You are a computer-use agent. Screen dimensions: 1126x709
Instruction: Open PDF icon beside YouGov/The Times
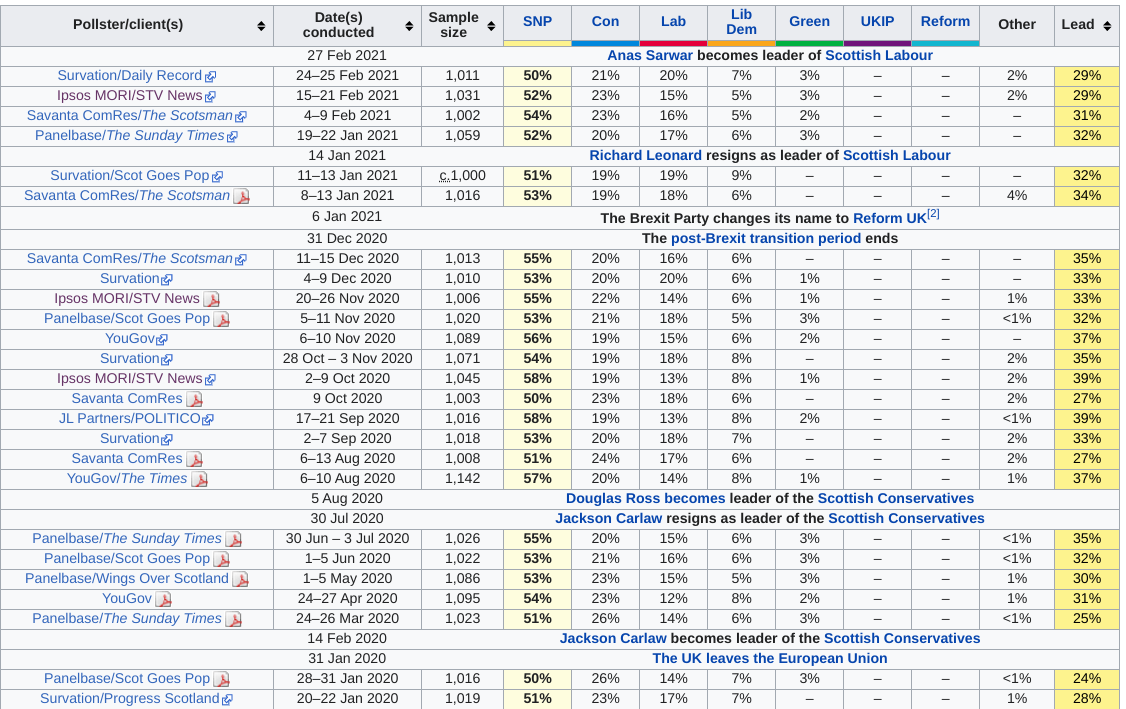[199, 479]
